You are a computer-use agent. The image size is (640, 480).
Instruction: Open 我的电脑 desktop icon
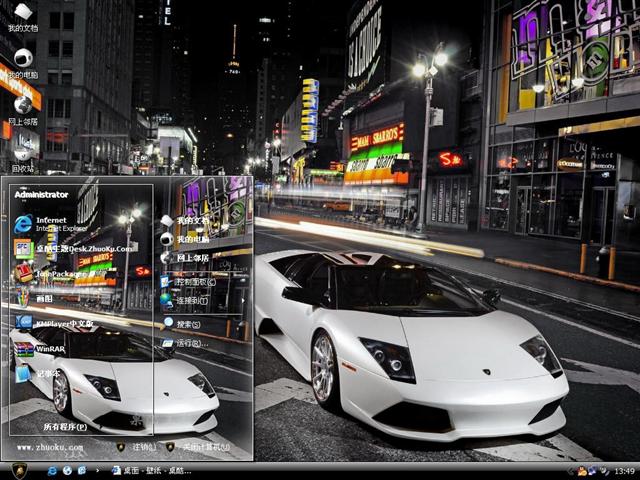pos(23,63)
